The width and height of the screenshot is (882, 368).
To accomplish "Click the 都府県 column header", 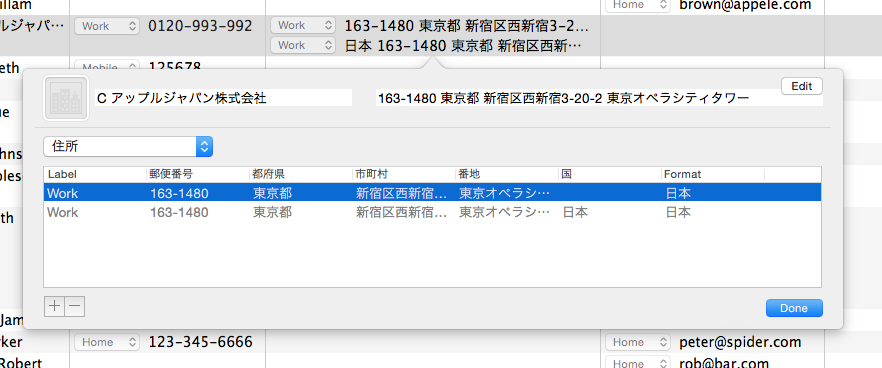I will (301, 174).
